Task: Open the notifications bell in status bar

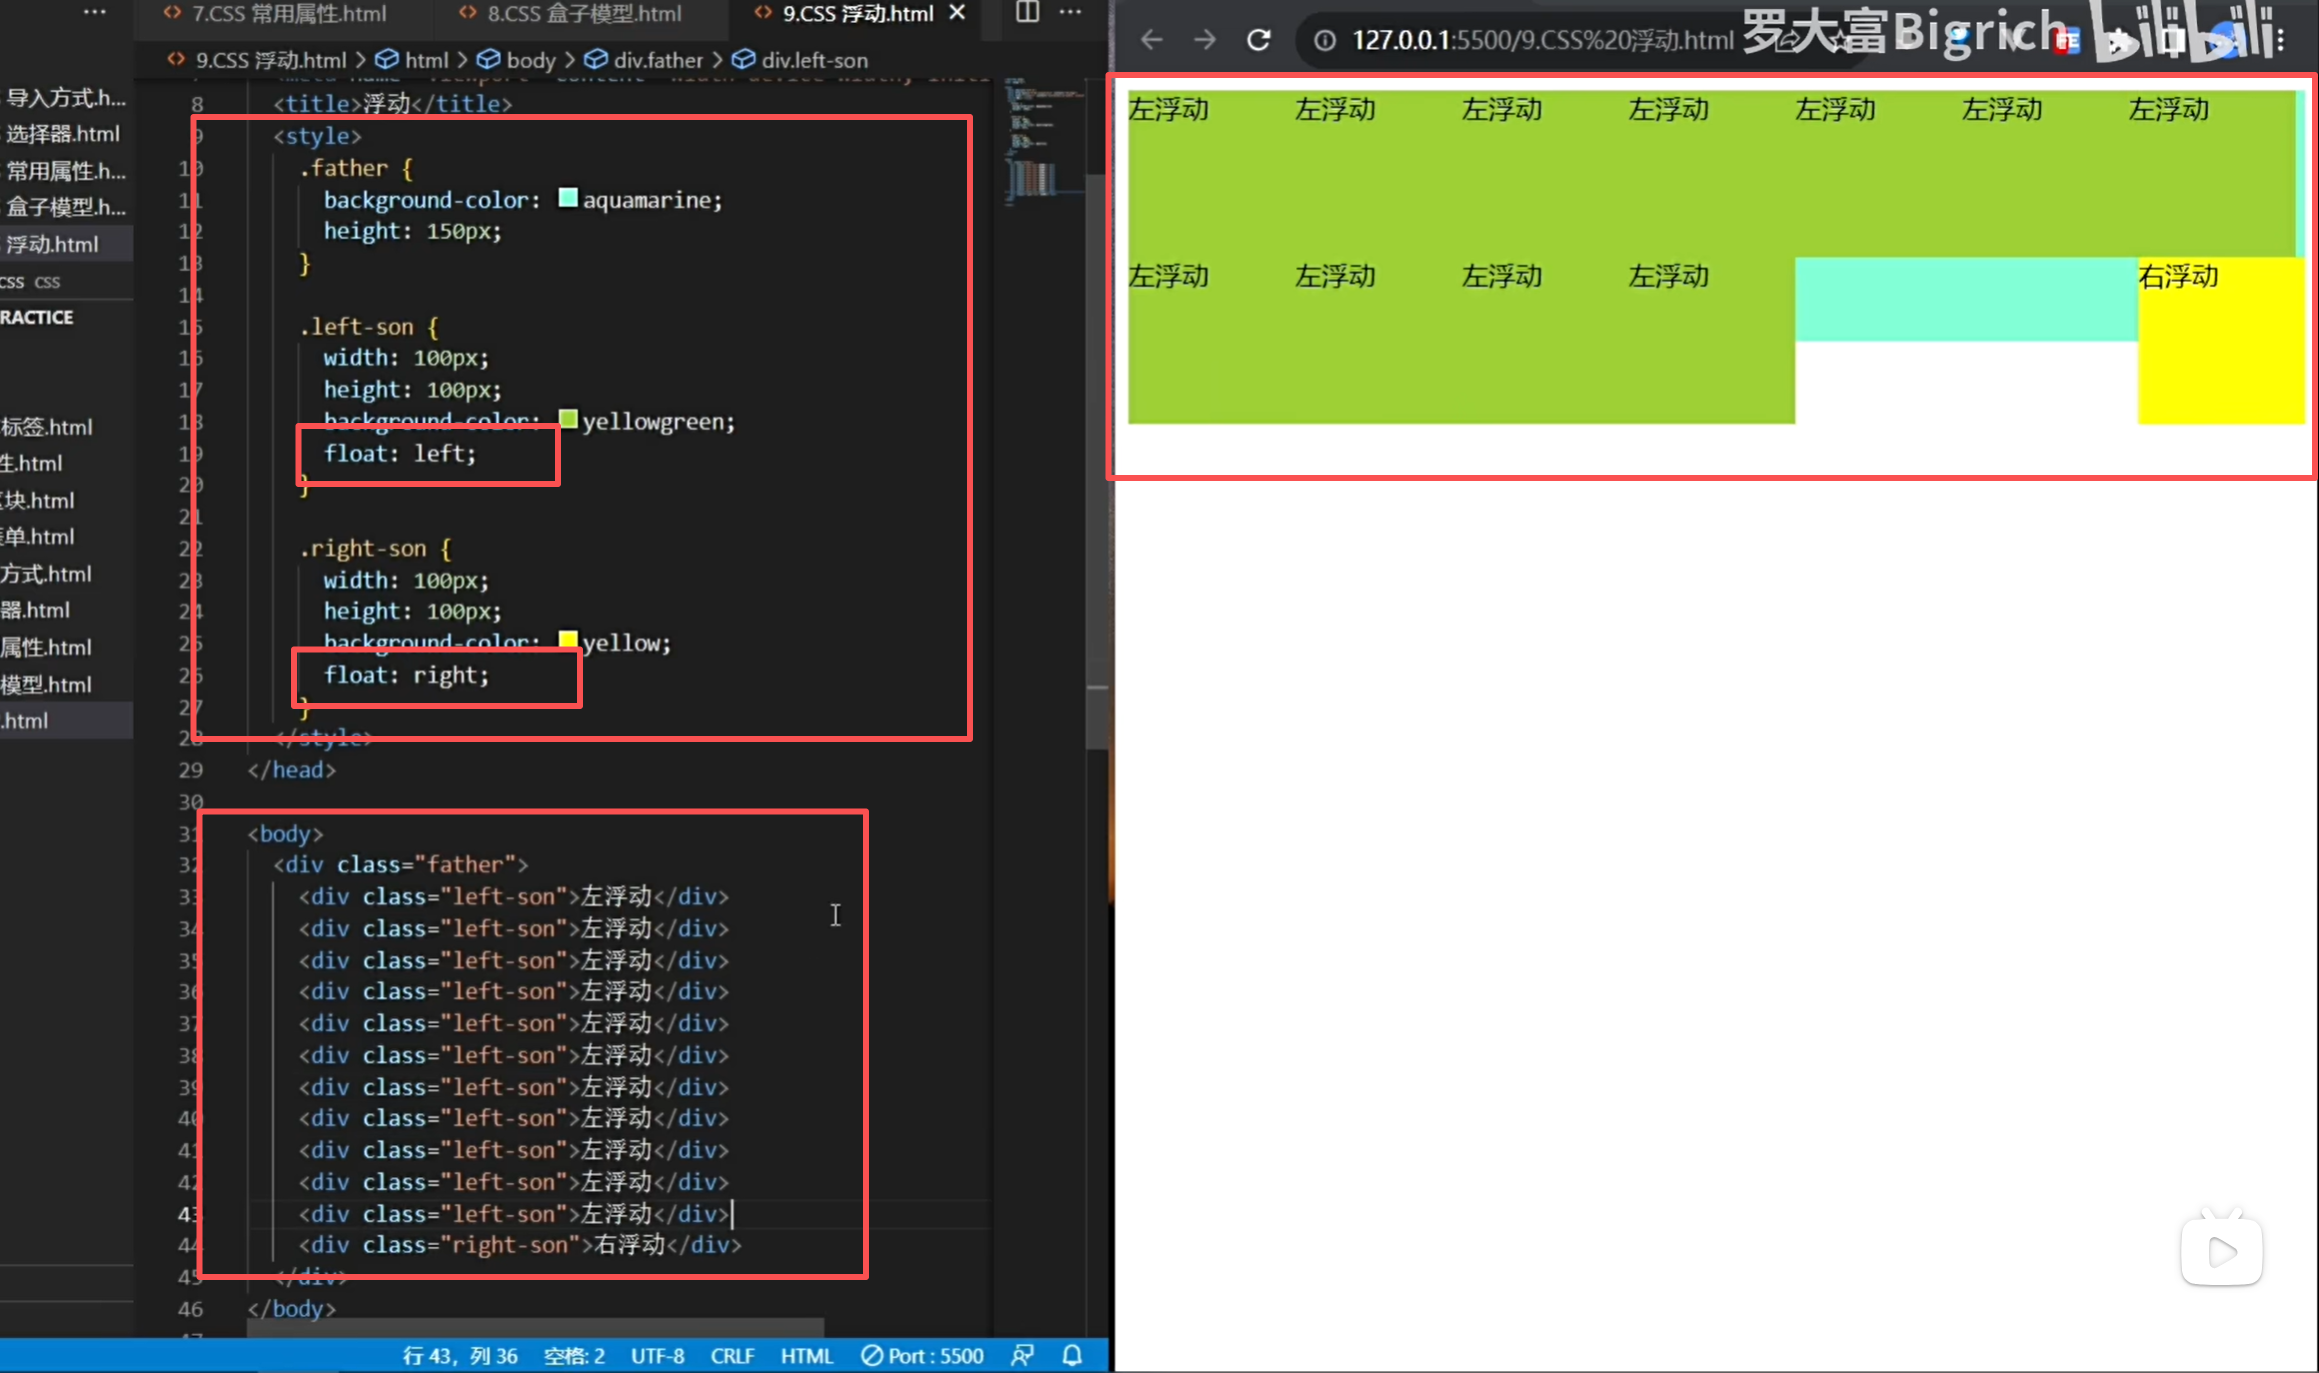Action: tap(1072, 1355)
